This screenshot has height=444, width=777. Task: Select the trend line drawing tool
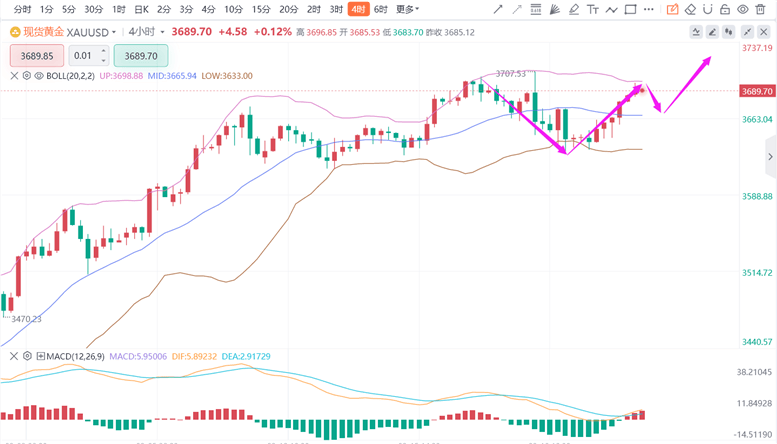point(499,9)
